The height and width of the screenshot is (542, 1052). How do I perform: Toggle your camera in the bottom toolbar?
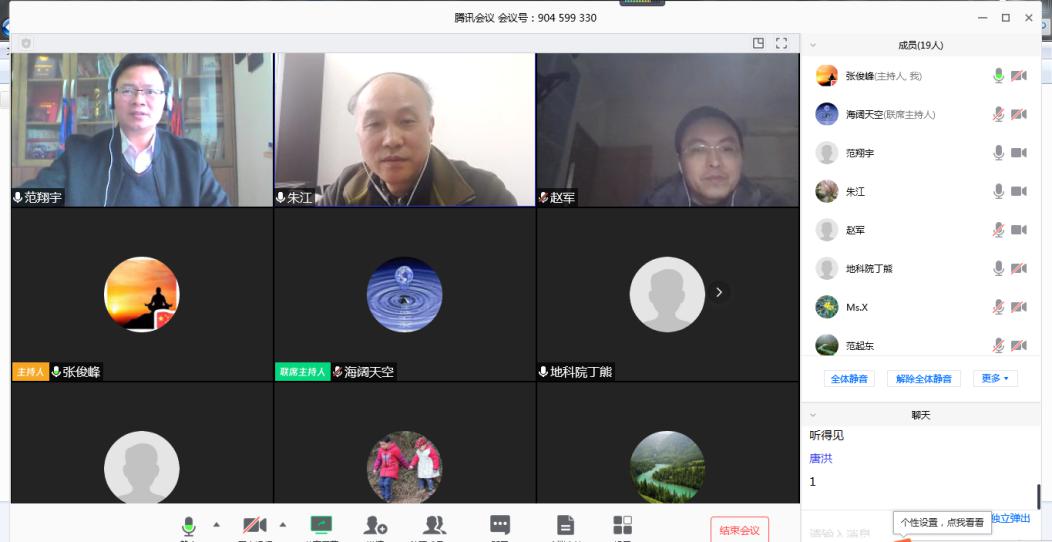click(x=255, y=525)
